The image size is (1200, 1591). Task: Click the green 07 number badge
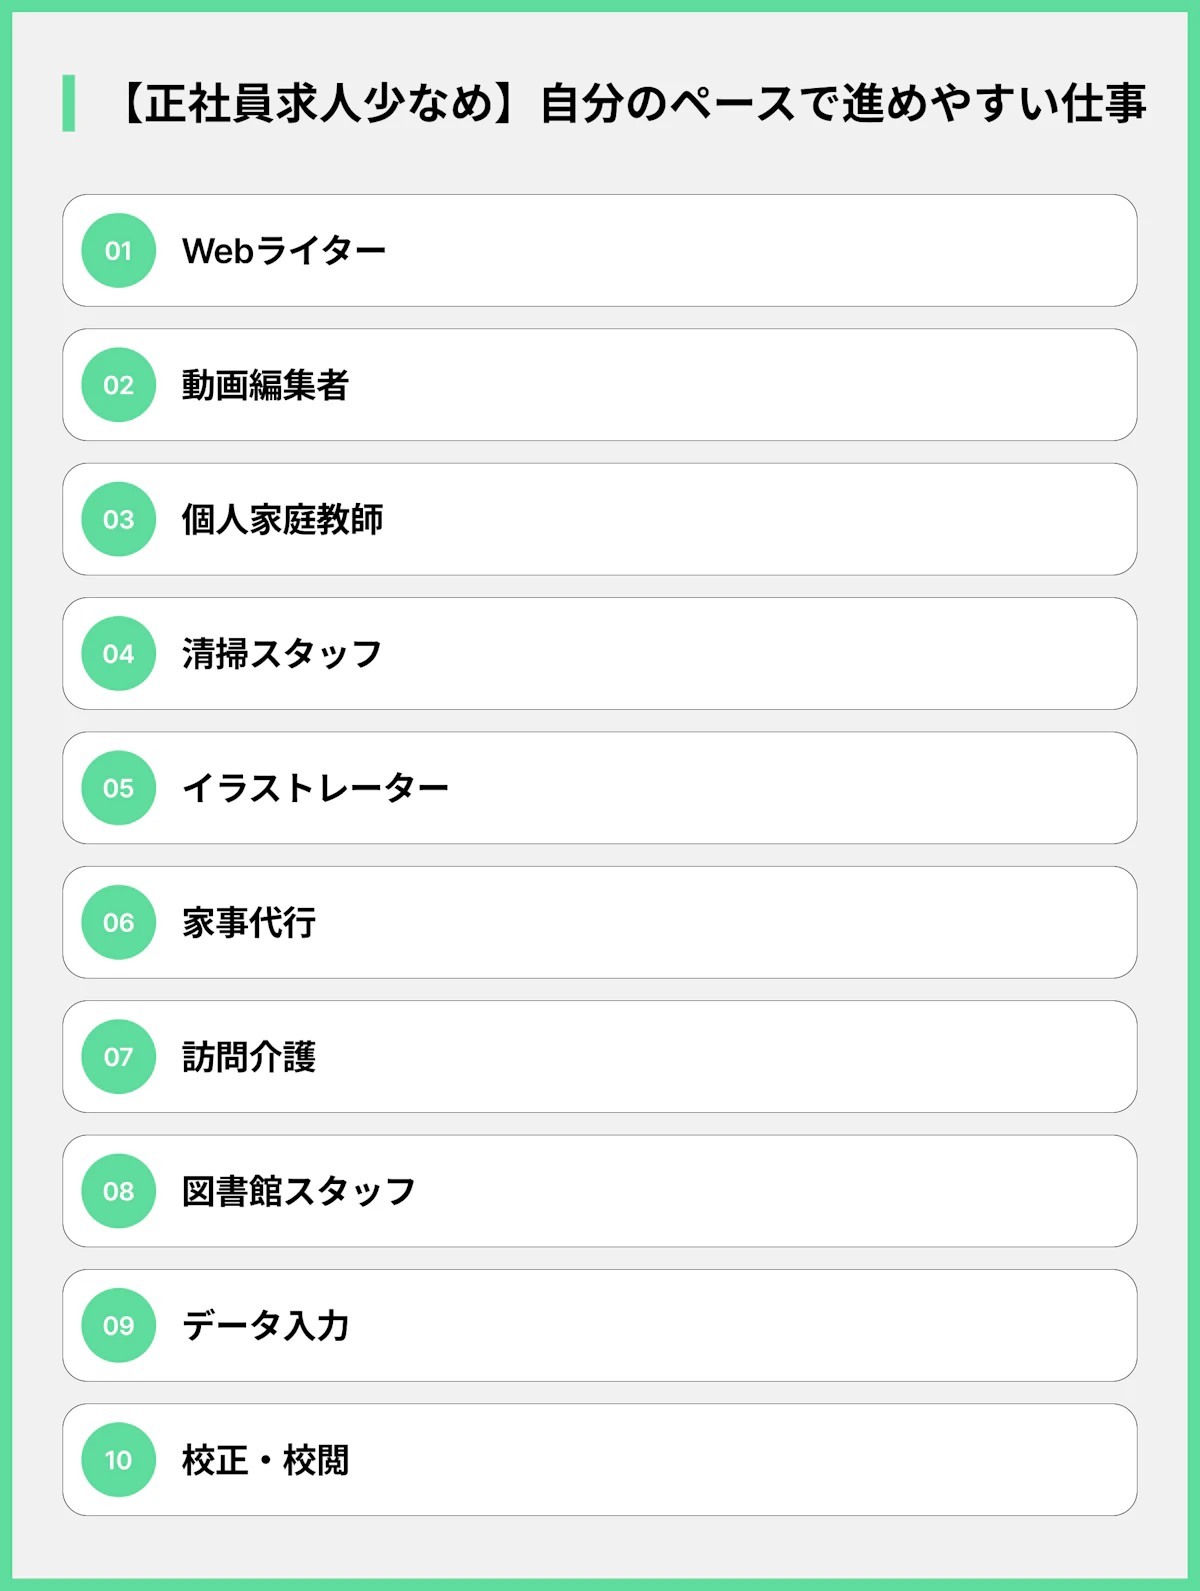point(118,1057)
